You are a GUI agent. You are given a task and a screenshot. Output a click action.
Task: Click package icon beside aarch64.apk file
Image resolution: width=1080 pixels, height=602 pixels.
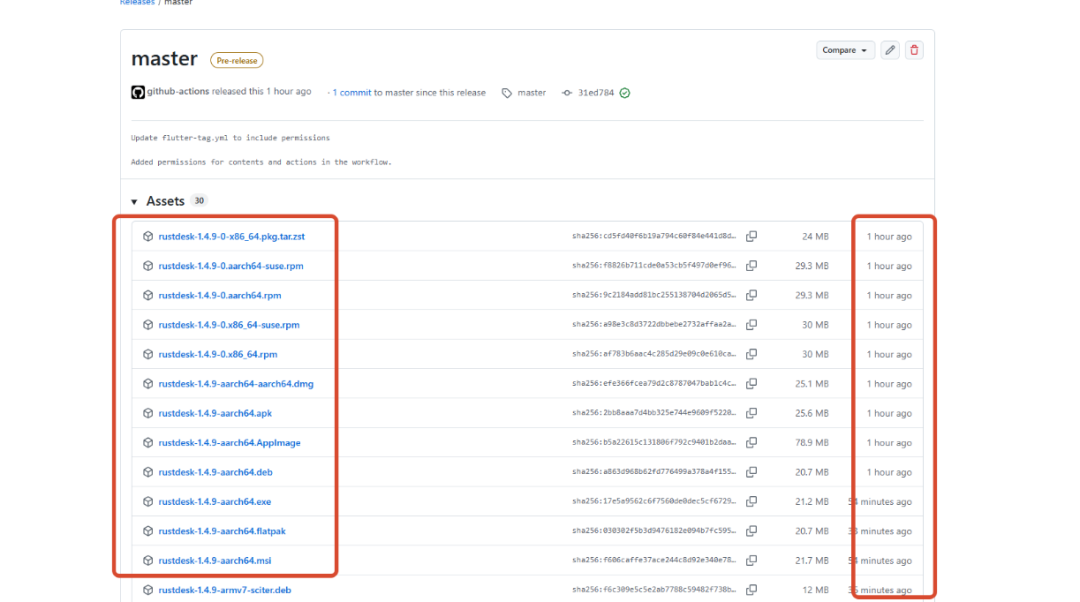point(147,413)
